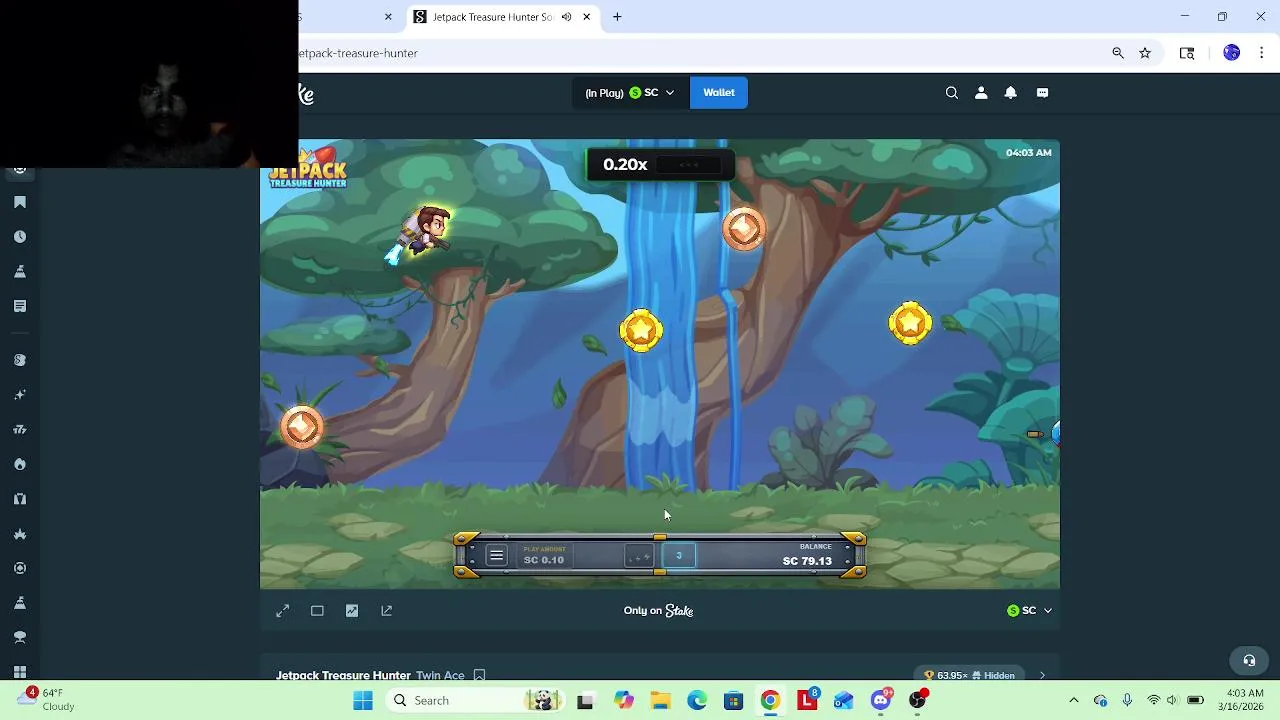The height and width of the screenshot is (720, 1280).
Task: Expand the SC currency selector below game
Action: [x=1029, y=610]
